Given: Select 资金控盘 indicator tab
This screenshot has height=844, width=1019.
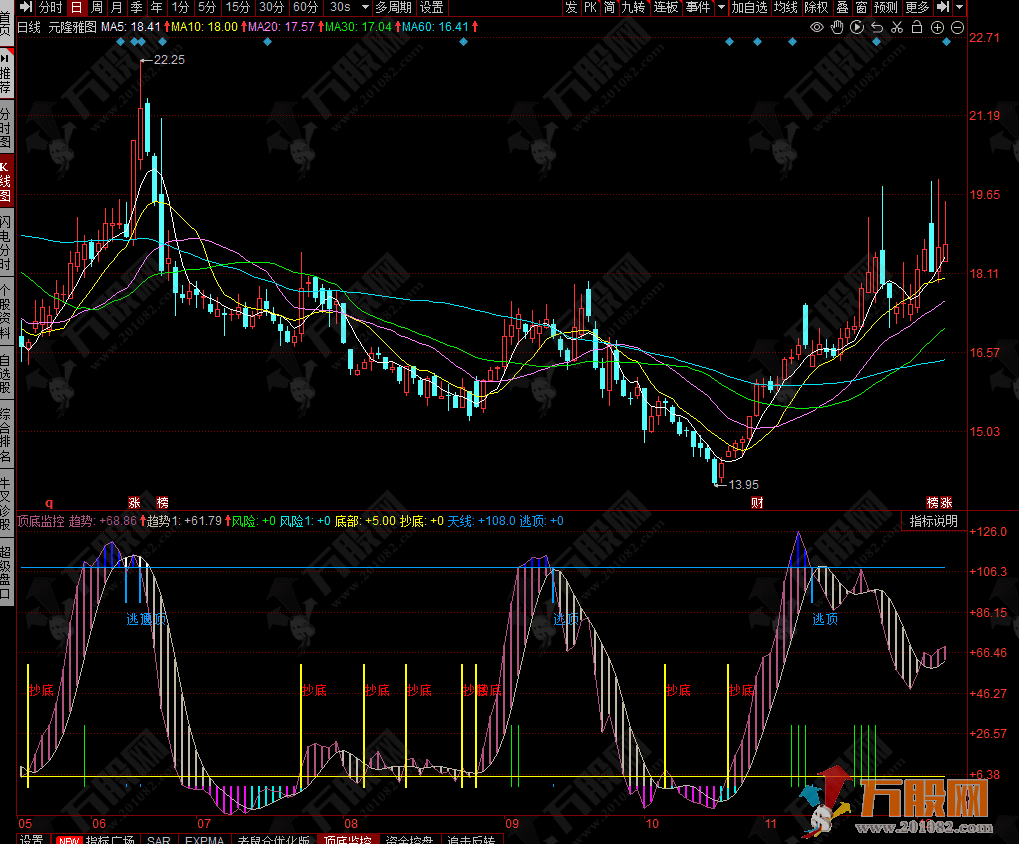Looking at the screenshot, I should point(409,839).
